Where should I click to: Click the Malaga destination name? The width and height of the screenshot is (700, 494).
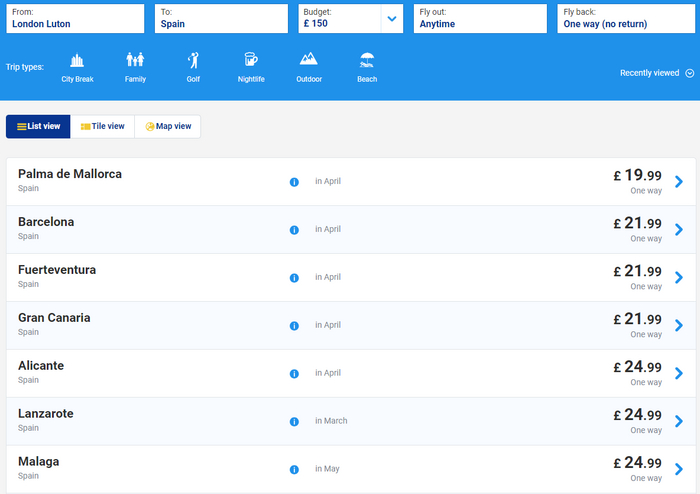tap(39, 461)
